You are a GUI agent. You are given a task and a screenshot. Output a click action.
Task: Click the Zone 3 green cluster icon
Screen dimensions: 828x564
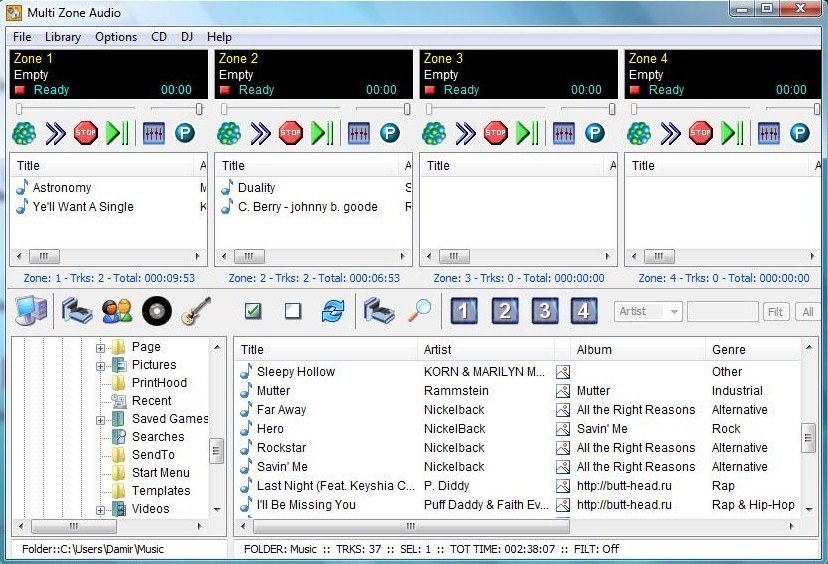[x=434, y=133]
